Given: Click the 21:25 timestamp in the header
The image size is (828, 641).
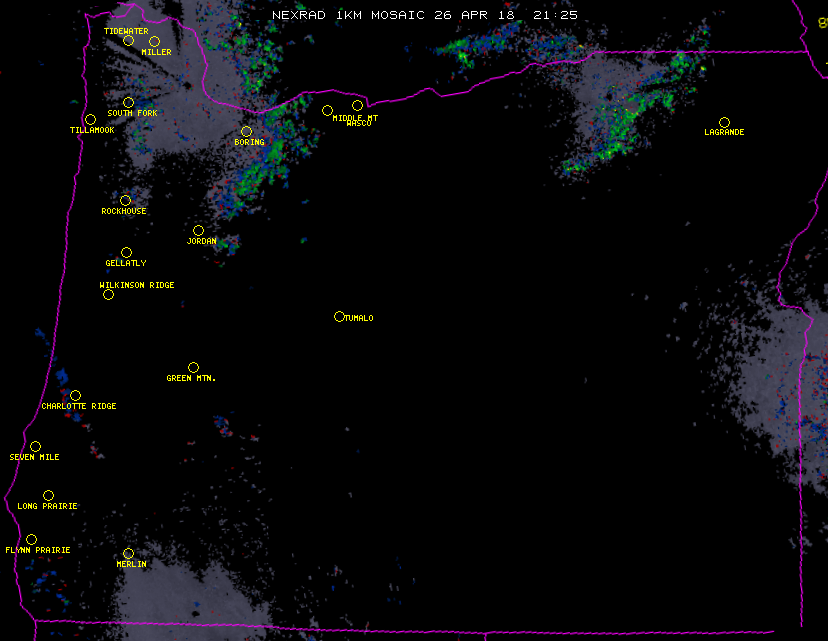Looking at the screenshot, I should (557, 15).
